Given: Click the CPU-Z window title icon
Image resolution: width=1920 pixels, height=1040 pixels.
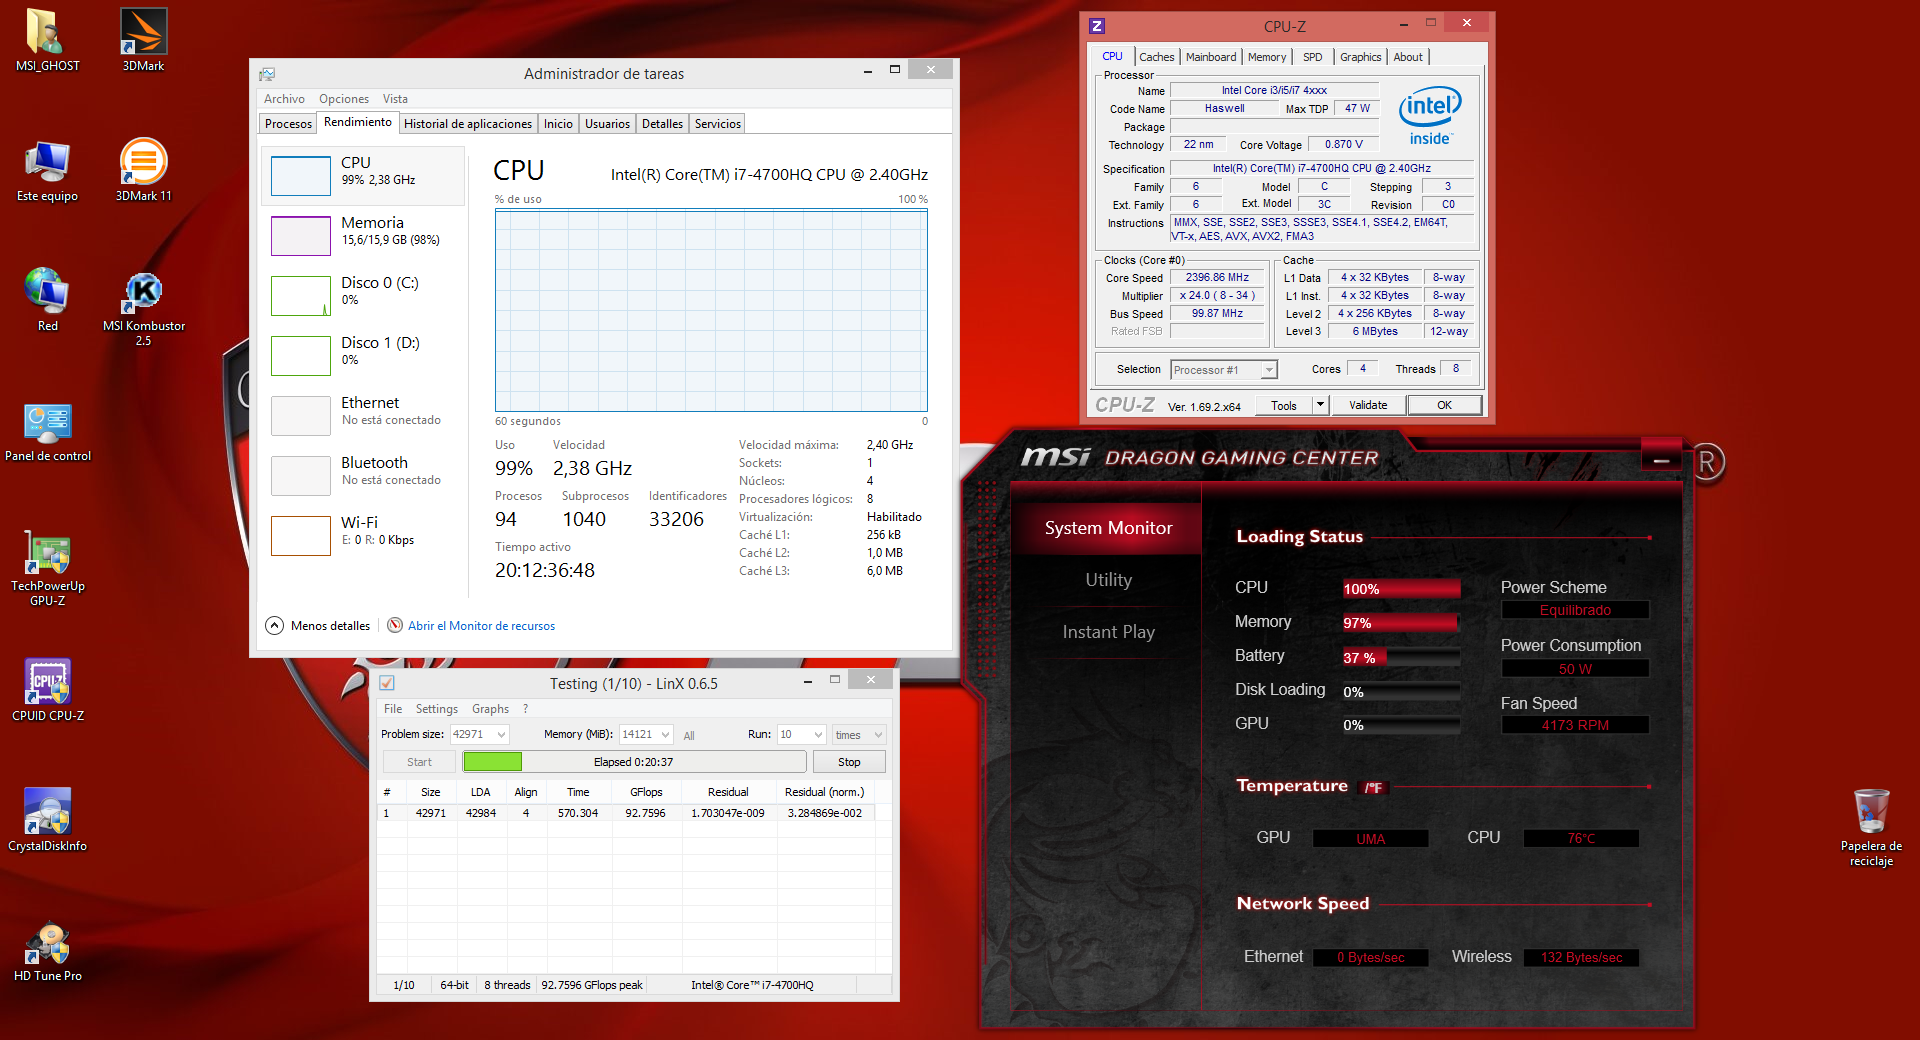Looking at the screenshot, I should coord(1097,26).
